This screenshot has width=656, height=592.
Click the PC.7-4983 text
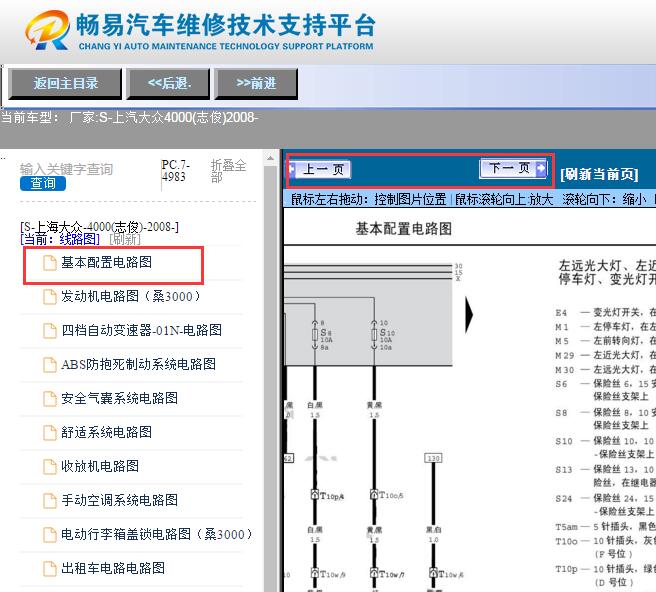click(176, 171)
